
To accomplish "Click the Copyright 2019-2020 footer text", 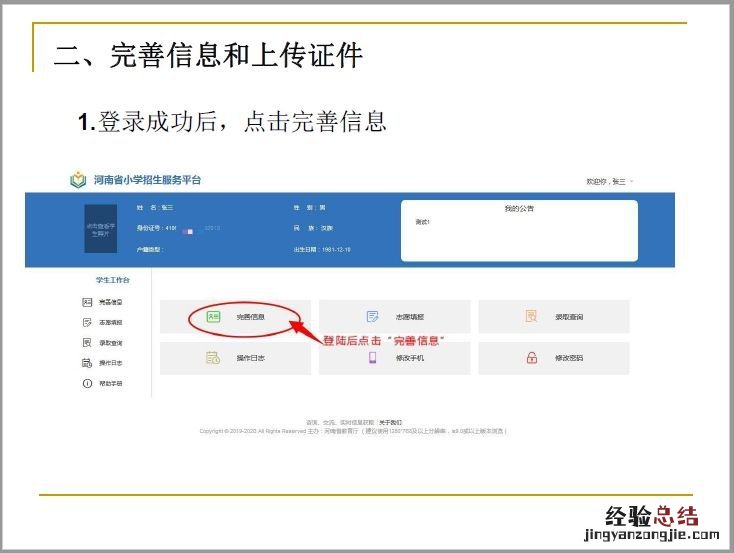I will (x=353, y=431).
